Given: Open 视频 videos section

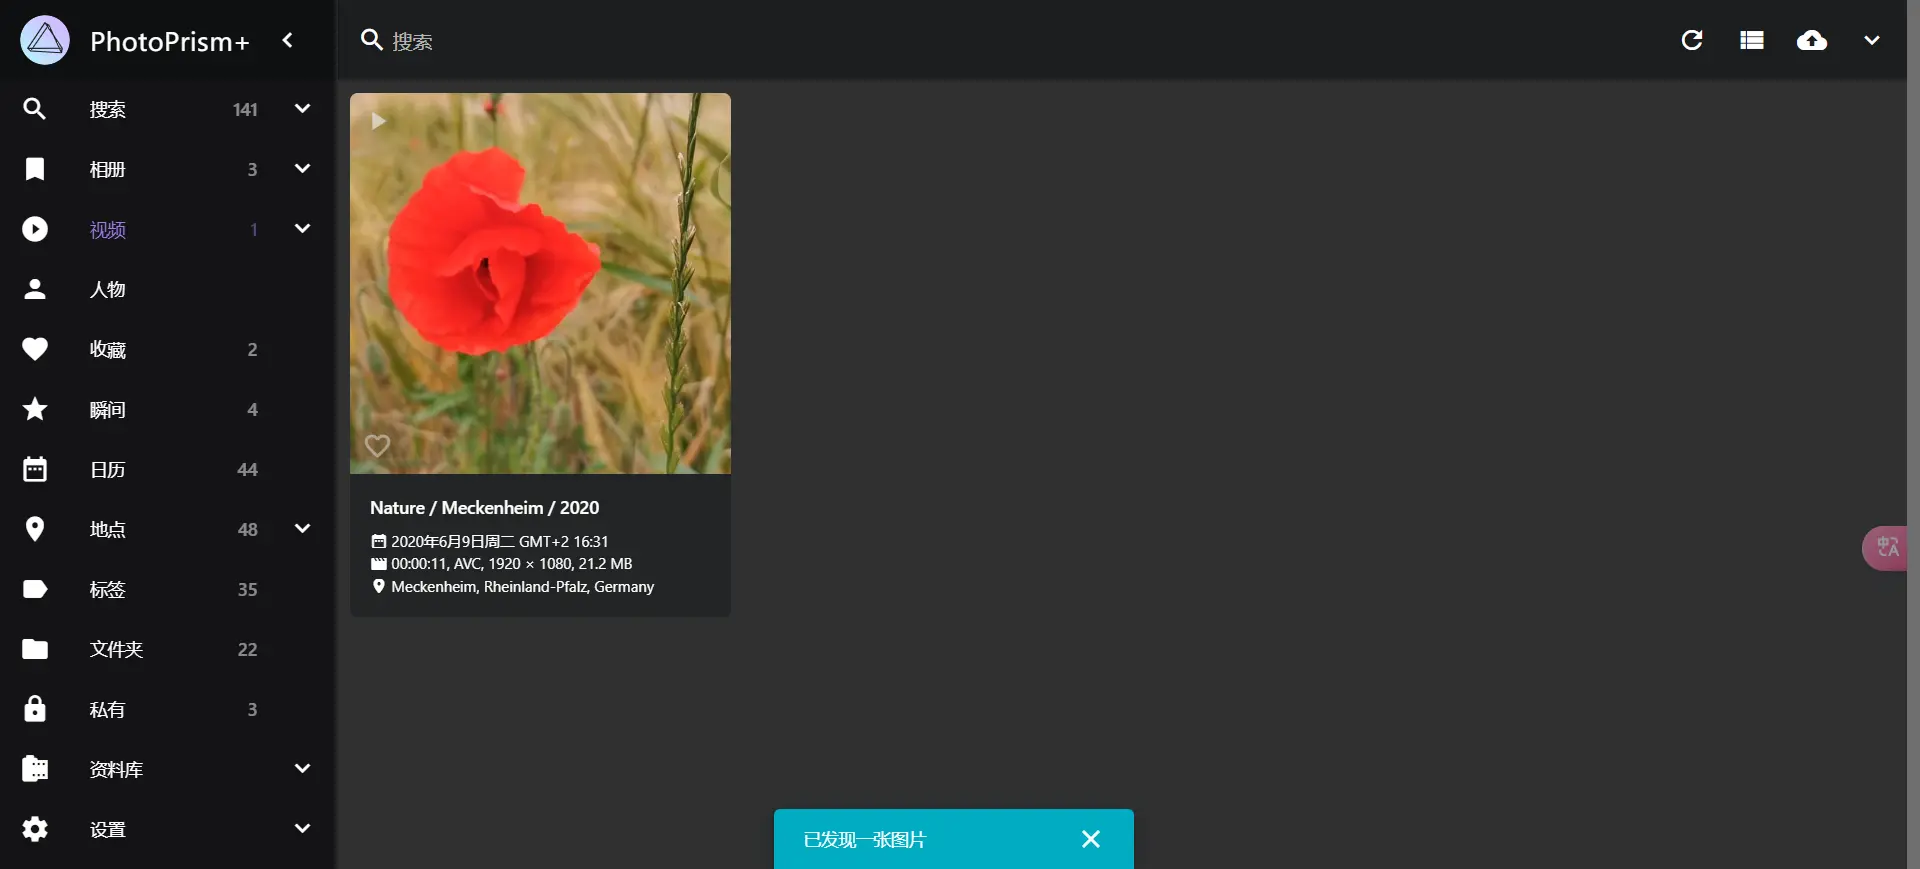Looking at the screenshot, I should tap(107, 229).
